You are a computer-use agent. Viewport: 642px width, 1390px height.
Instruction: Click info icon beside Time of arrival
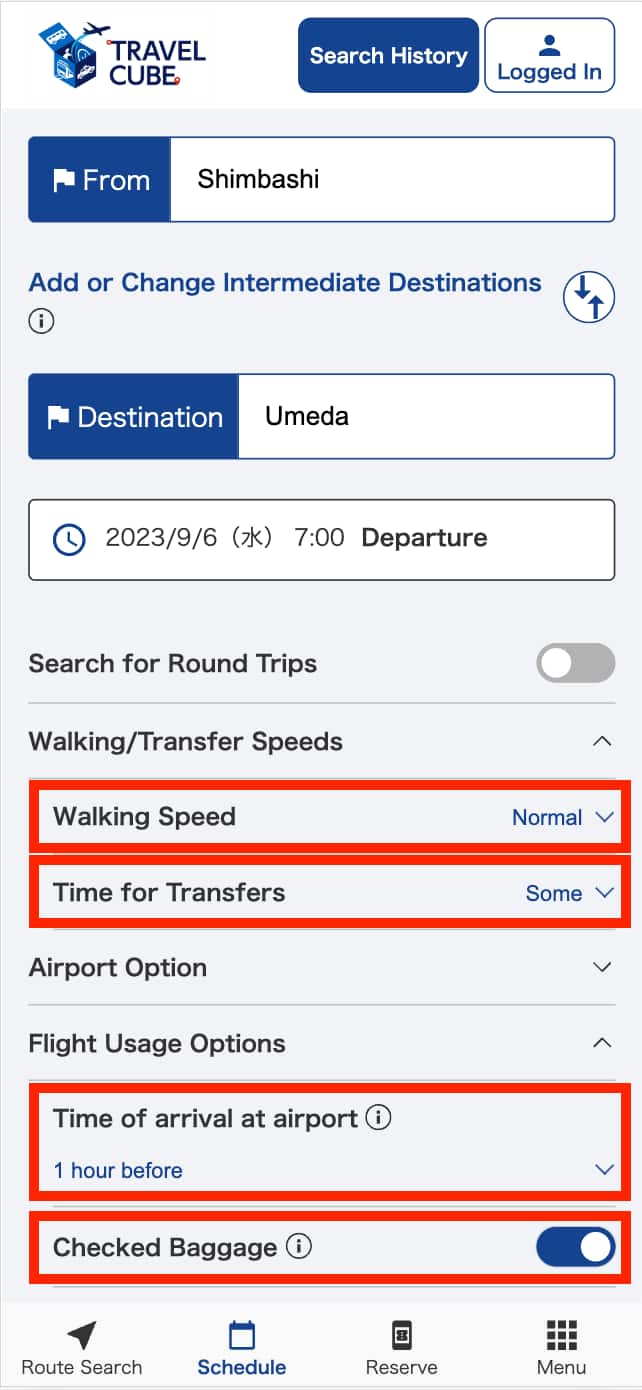378,1118
